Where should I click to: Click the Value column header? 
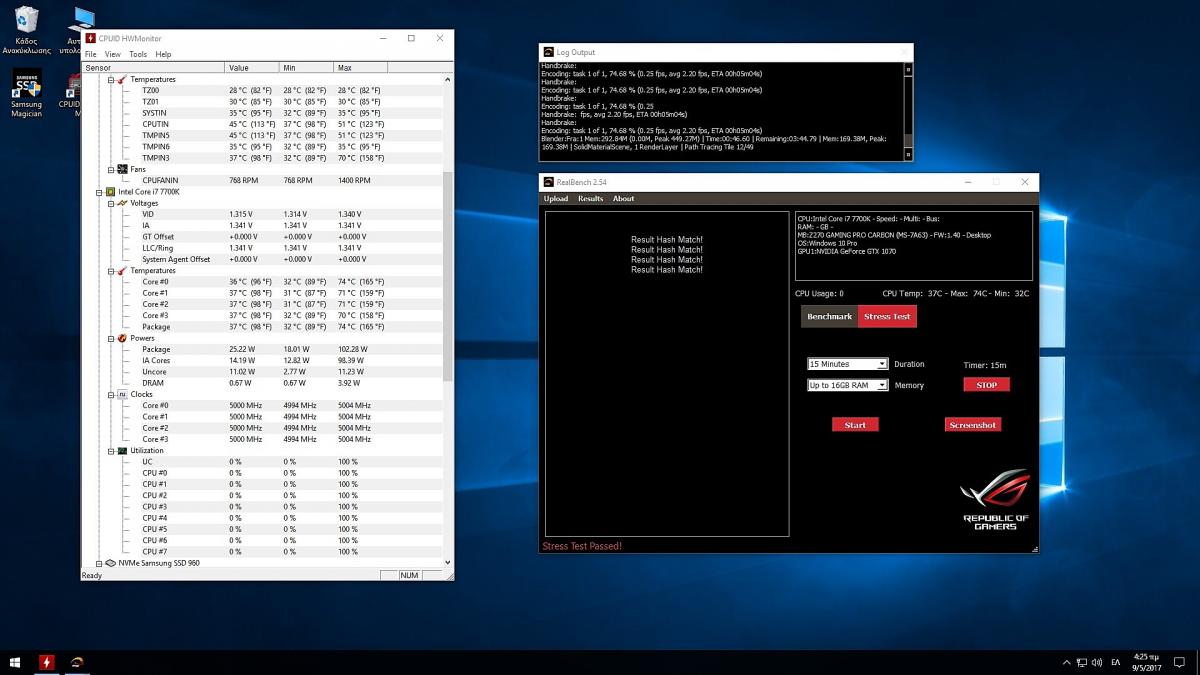[252, 67]
